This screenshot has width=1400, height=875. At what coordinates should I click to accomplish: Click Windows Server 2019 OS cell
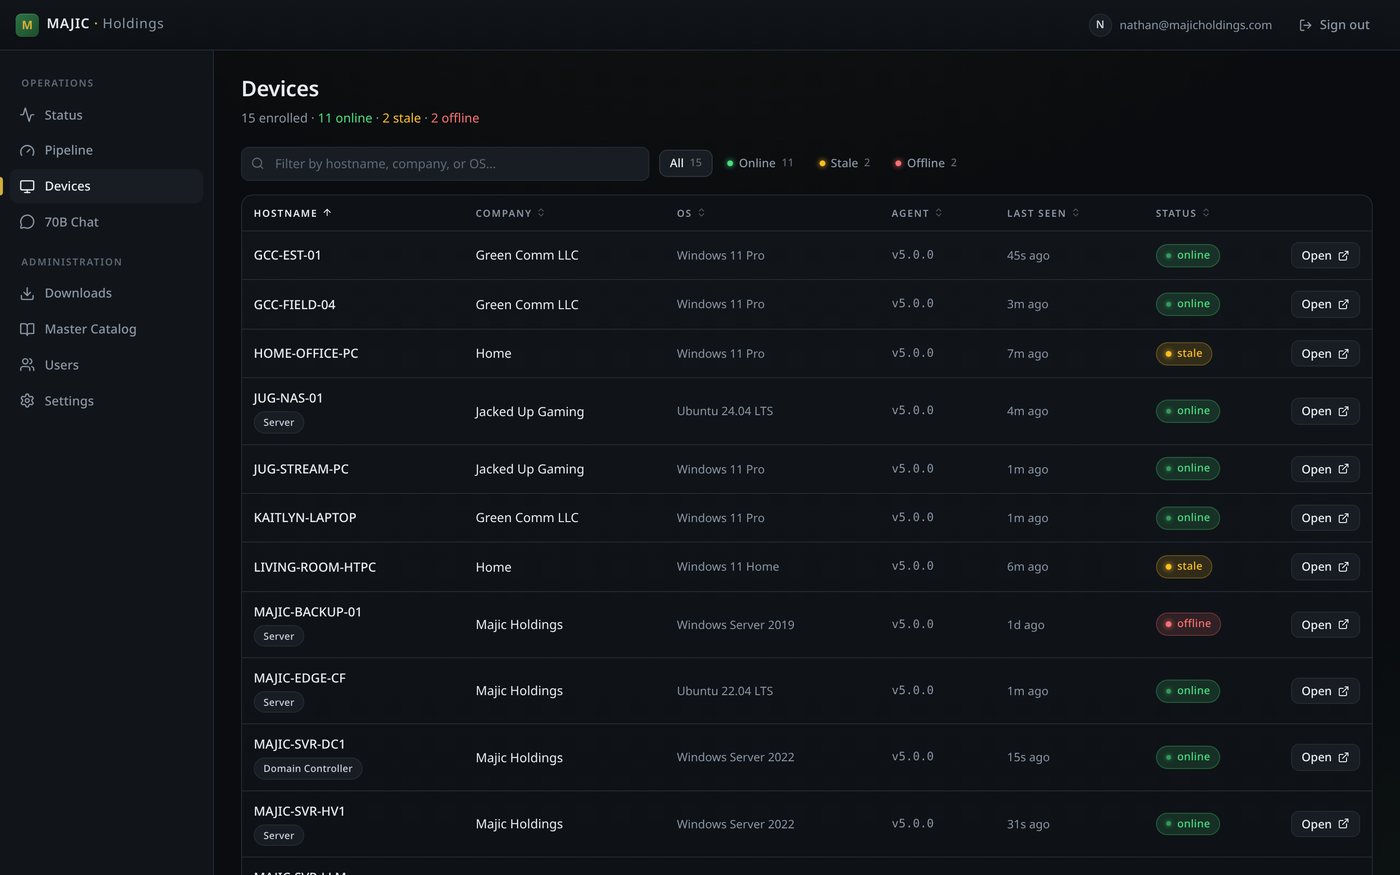[x=735, y=625]
